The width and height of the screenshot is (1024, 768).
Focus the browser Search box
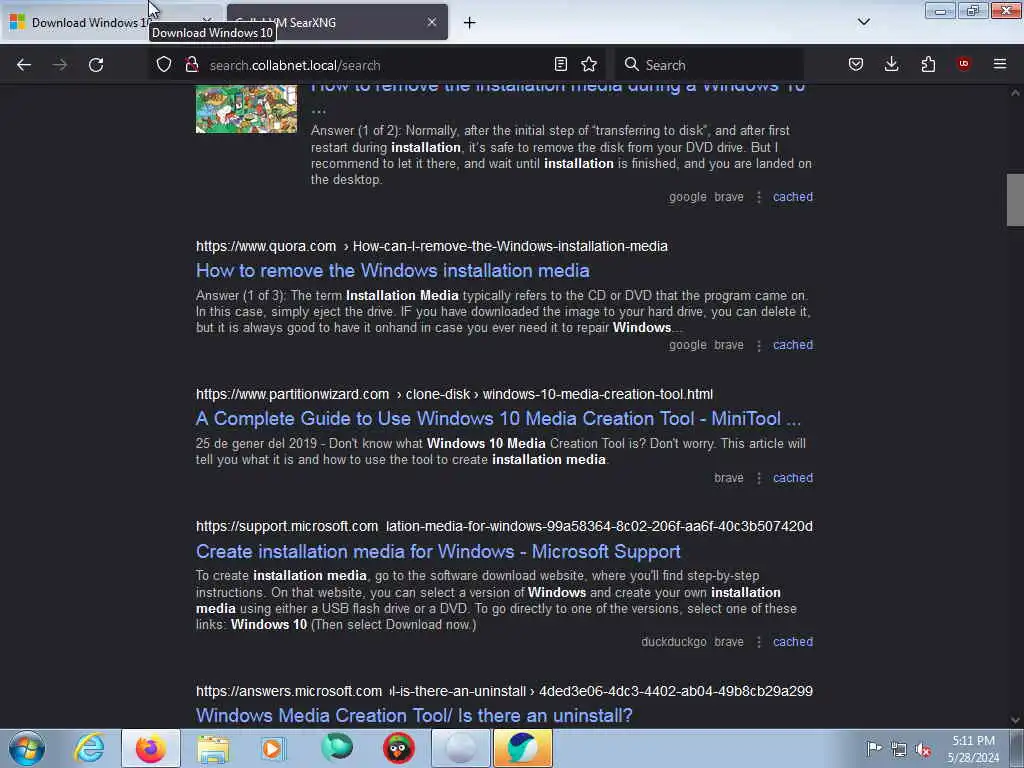709,65
